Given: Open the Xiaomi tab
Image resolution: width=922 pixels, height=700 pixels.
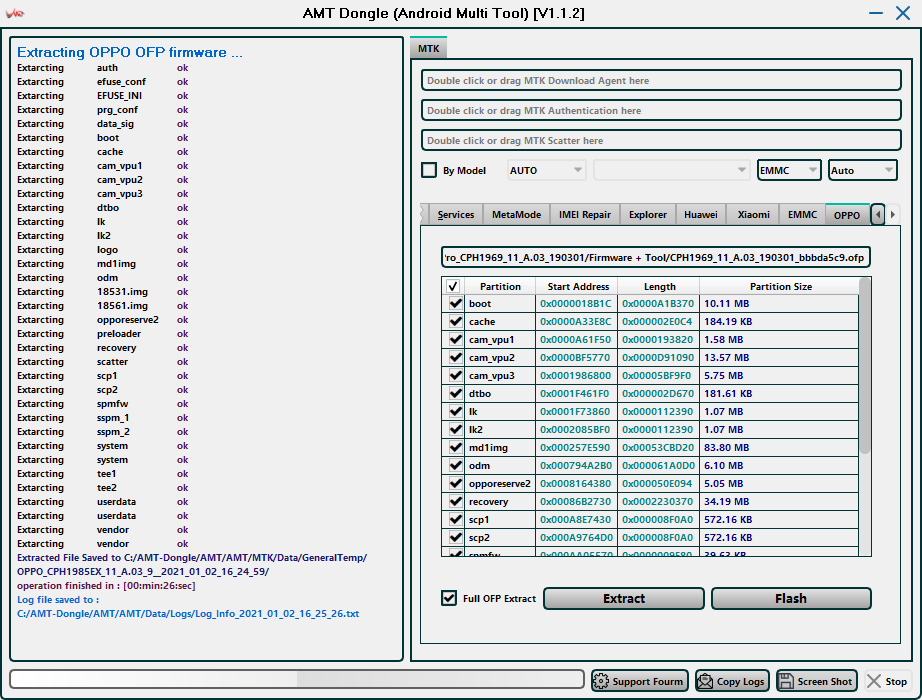Looking at the screenshot, I should click(753, 215).
